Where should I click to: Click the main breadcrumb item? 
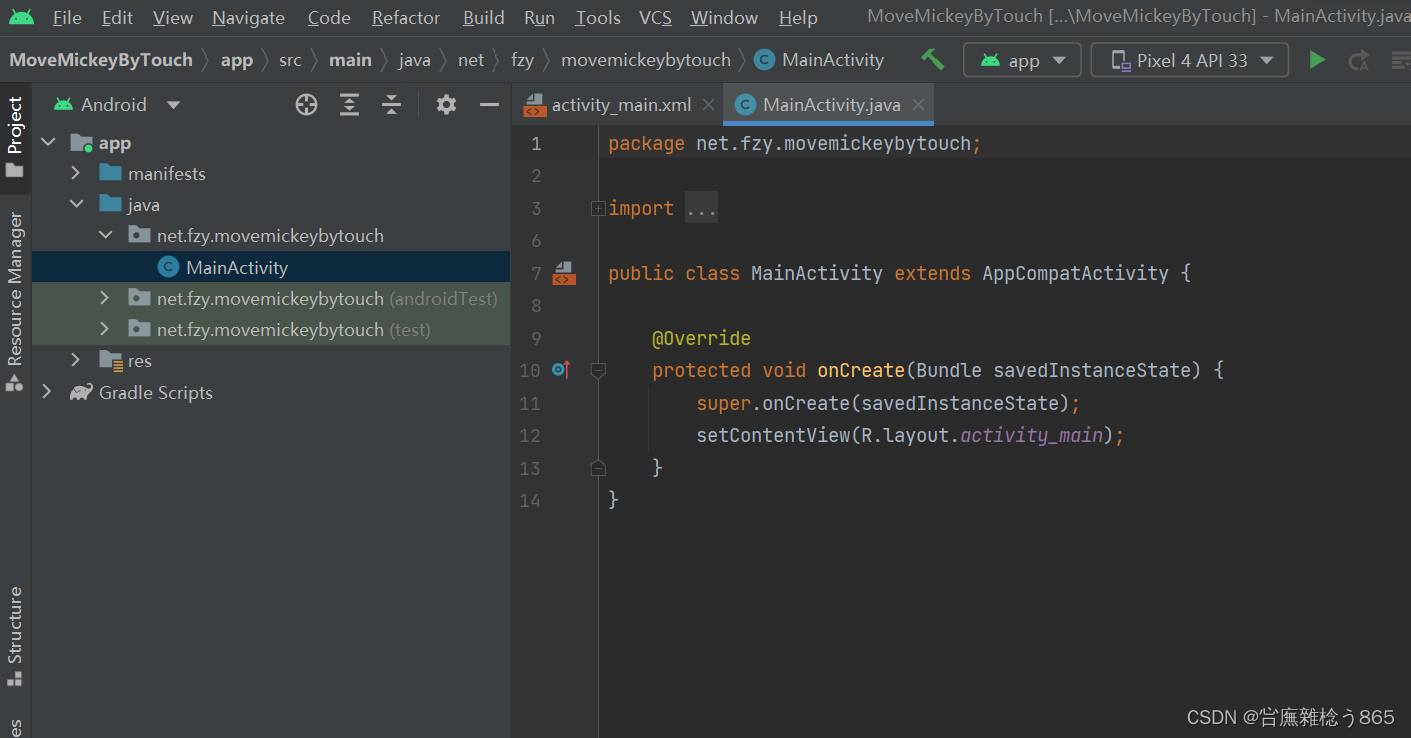click(350, 60)
